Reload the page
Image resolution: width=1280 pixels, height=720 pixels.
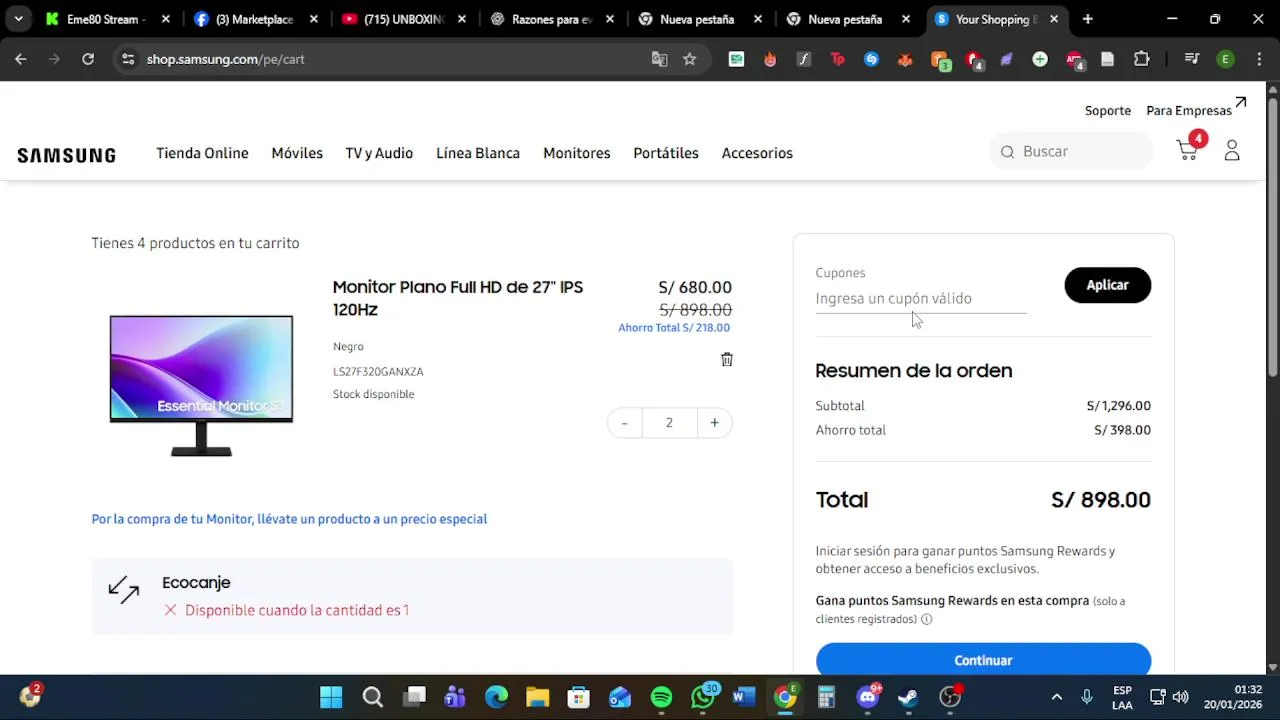tap(88, 59)
